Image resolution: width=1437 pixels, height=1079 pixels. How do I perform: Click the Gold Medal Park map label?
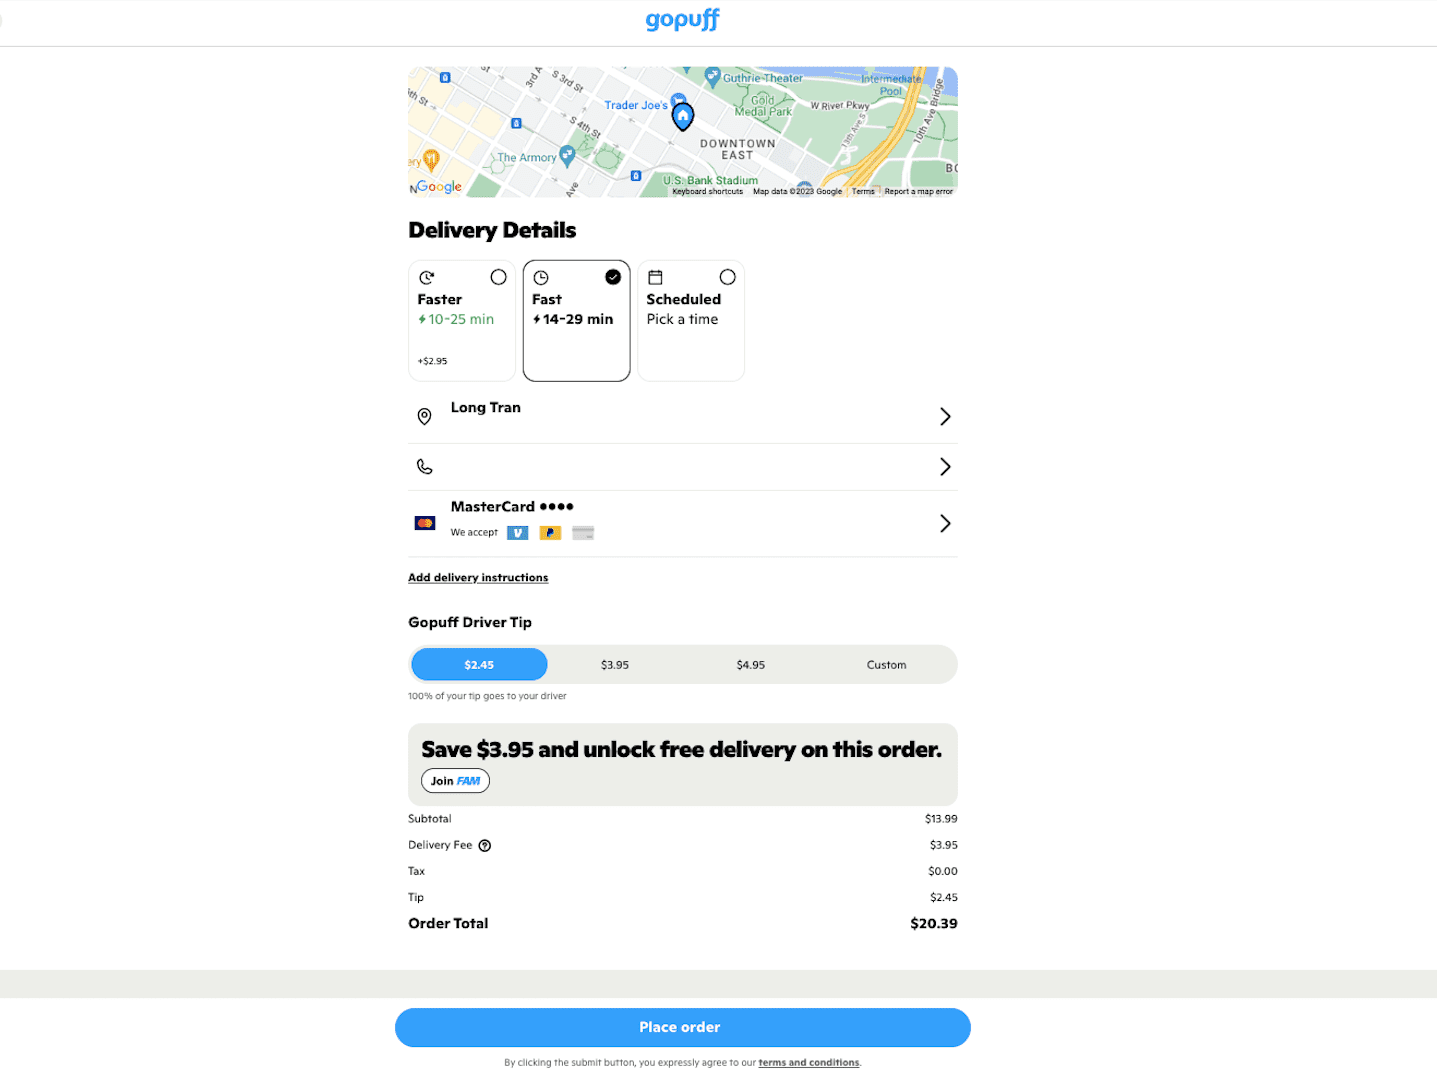coord(763,106)
